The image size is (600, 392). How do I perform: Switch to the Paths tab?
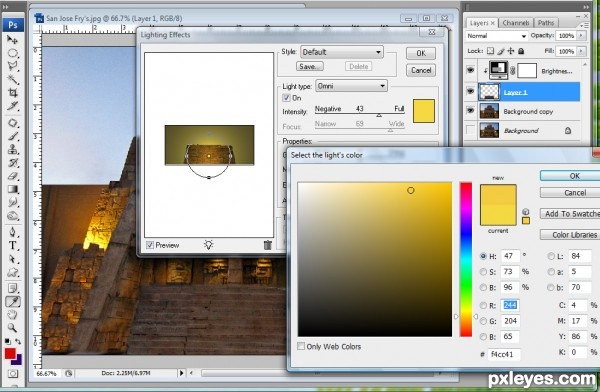point(546,23)
